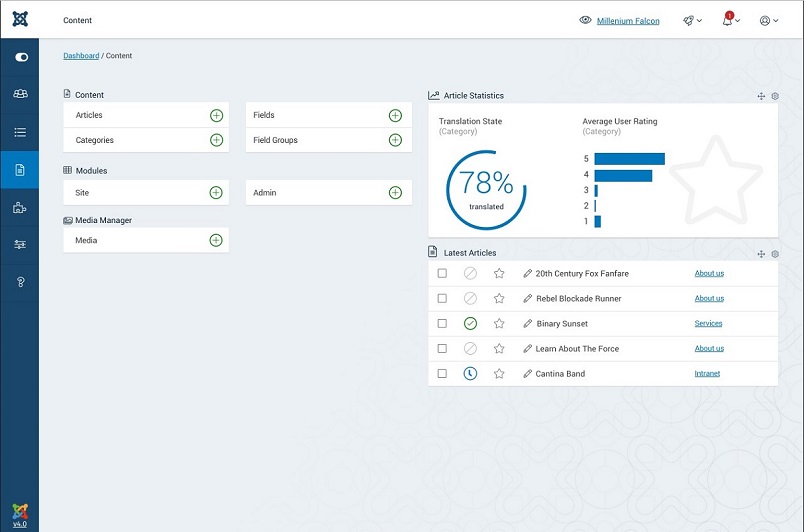Select the Cantina Band checkbox
Image resolution: width=804 pixels, height=532 pixels.
pyautogui.click(x=442, y=373)
